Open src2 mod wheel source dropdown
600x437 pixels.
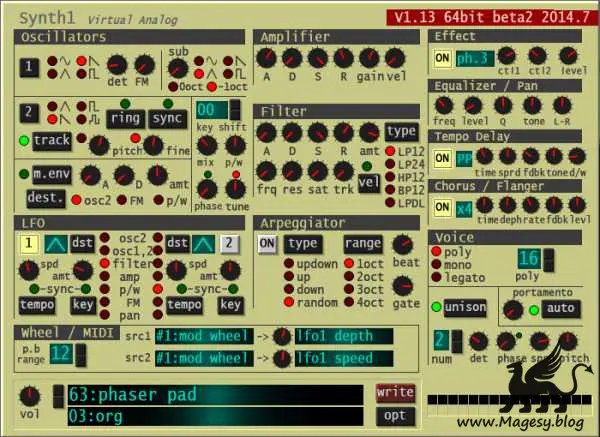(x=204, y=359)
